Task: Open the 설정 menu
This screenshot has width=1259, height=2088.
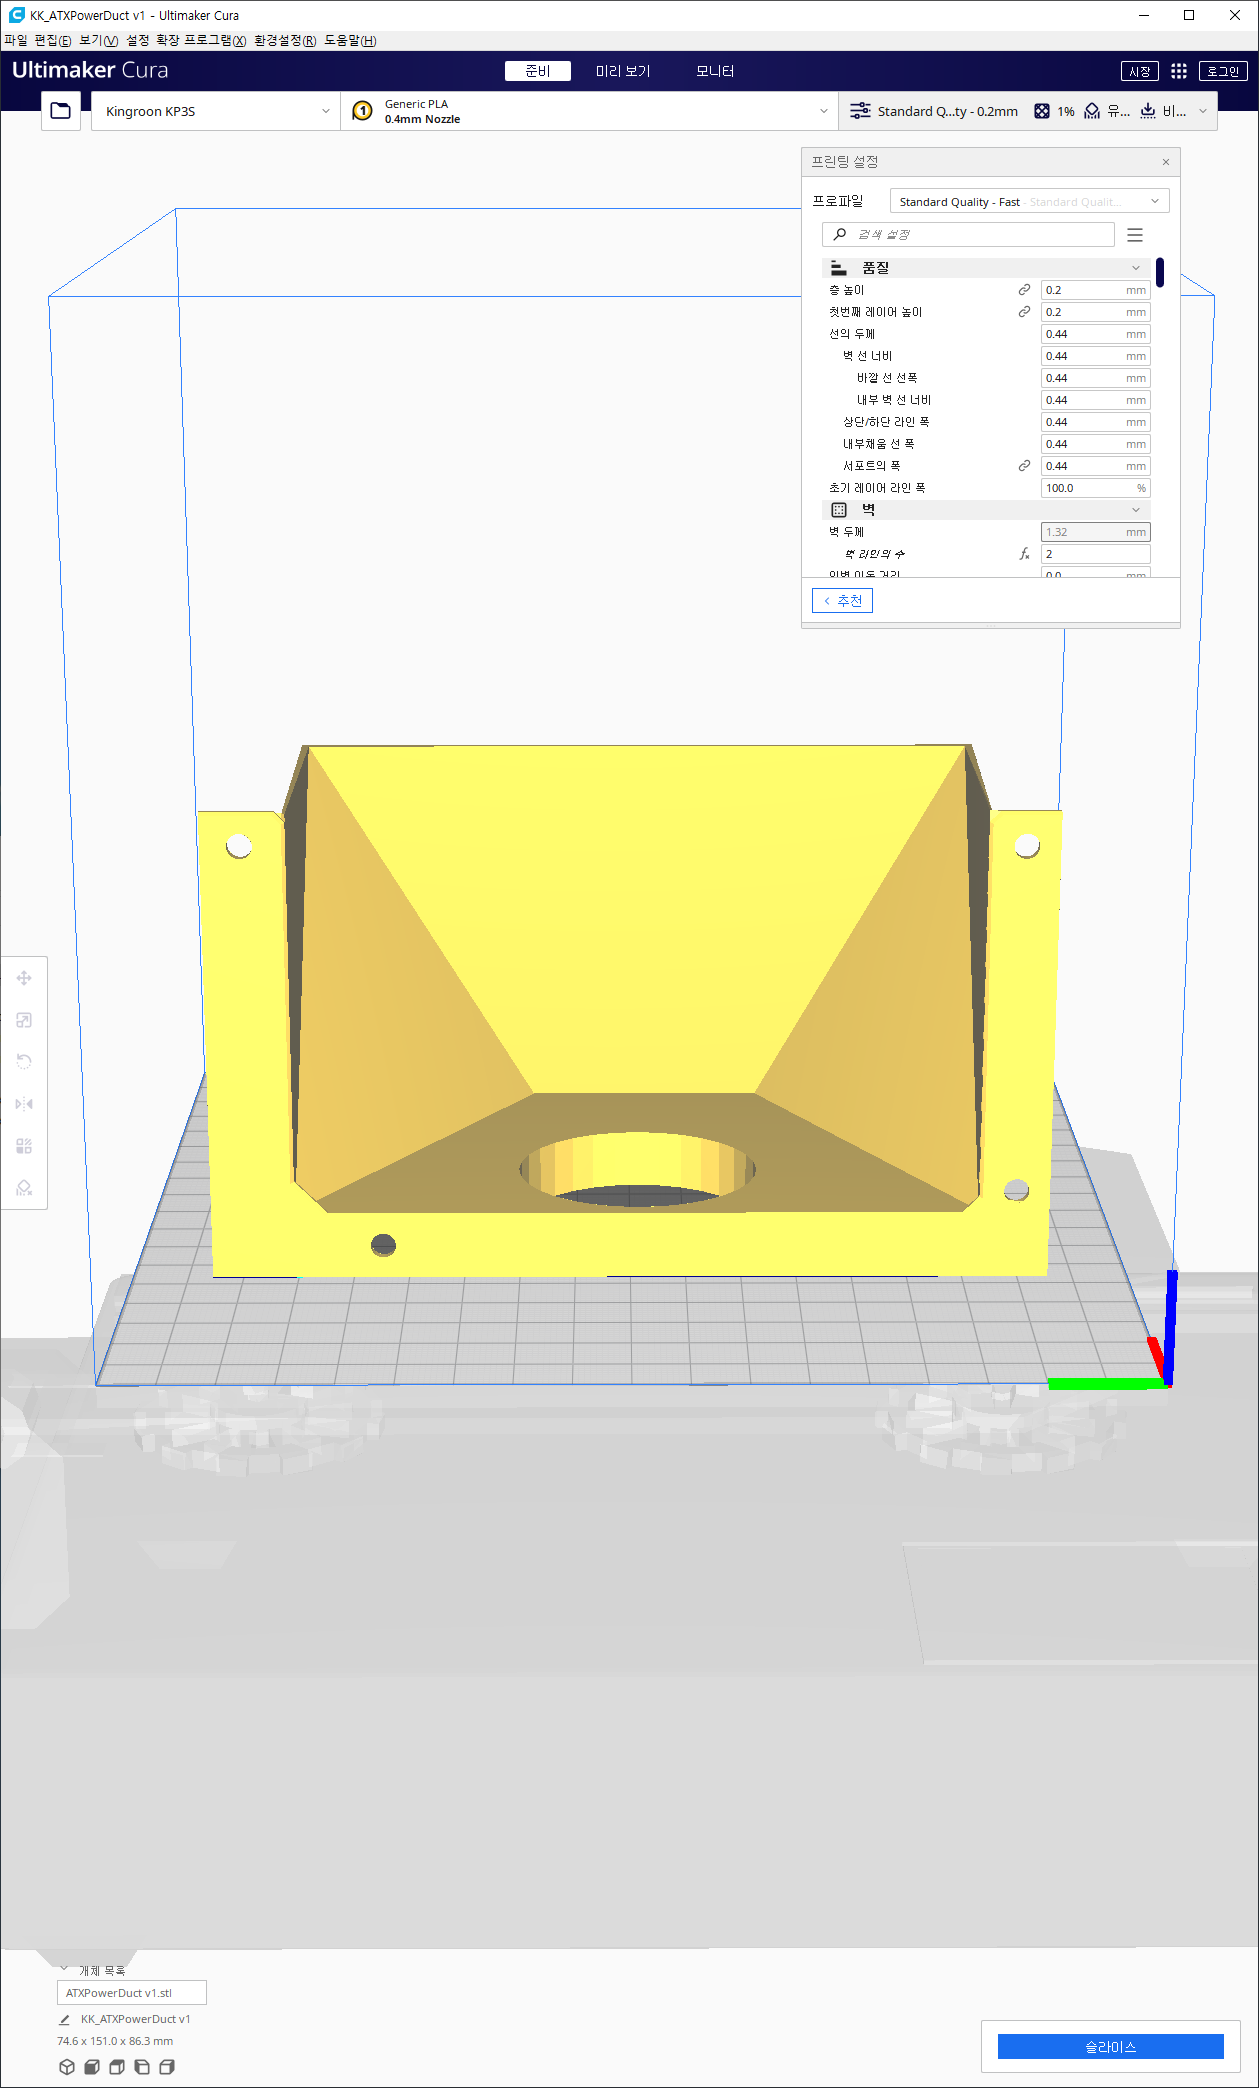Action: (138, 40)
